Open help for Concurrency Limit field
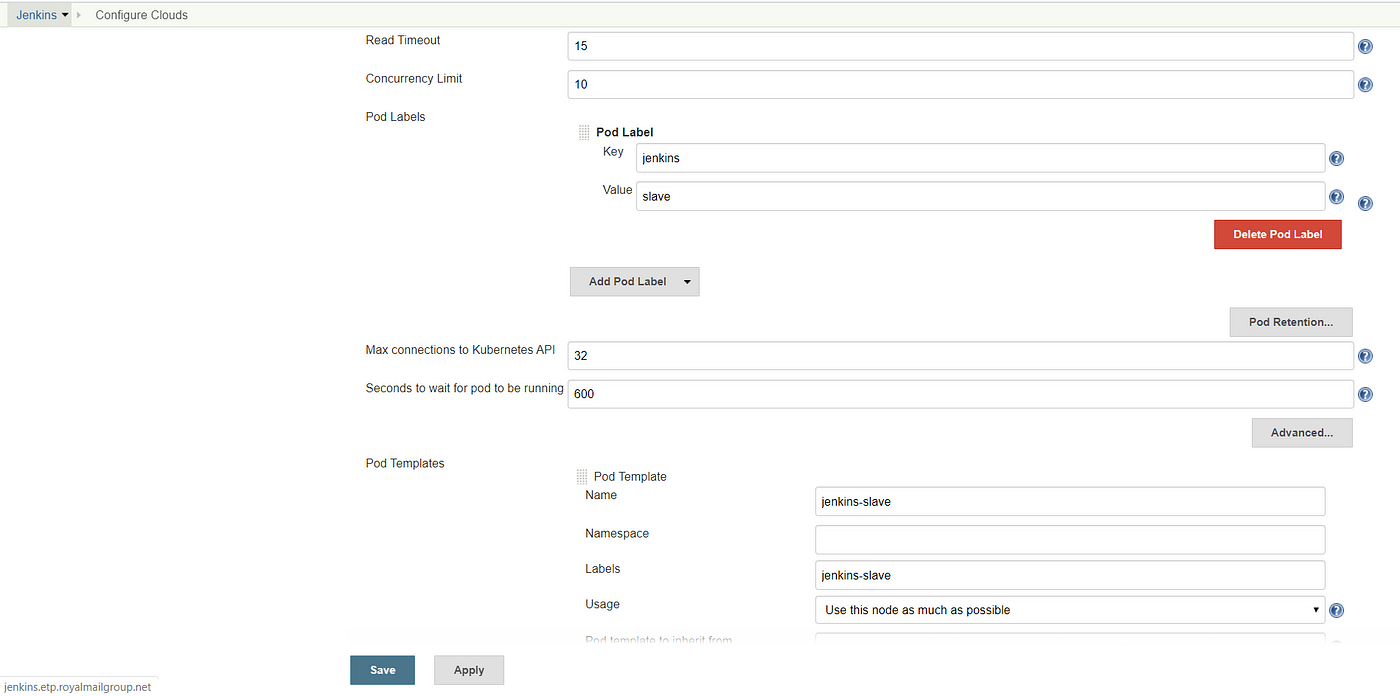Image resolution: width=1400 pixels, height=696 pixels. point(1365,85)
